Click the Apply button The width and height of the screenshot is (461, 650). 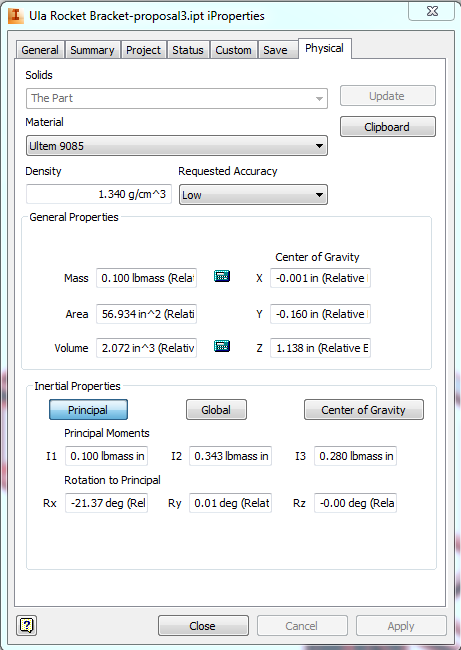pyautogui.click(x=401, y=626)
